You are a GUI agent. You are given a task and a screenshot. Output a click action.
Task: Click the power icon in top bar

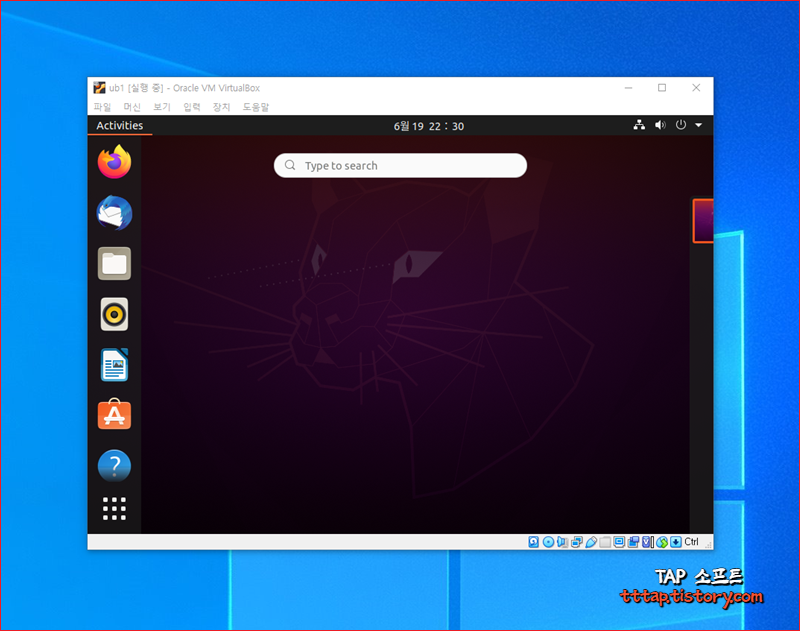pos(681,125)
